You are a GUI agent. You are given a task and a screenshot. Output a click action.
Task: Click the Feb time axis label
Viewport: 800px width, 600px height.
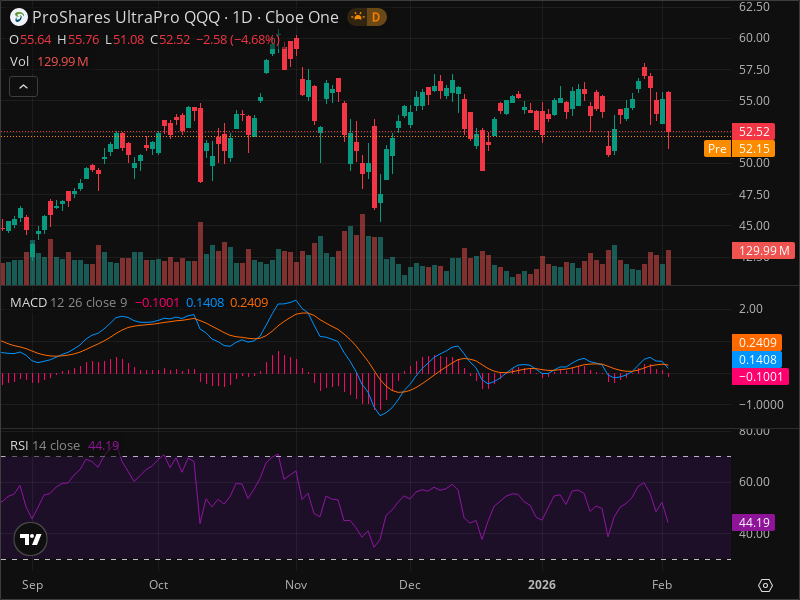[662, 585]
